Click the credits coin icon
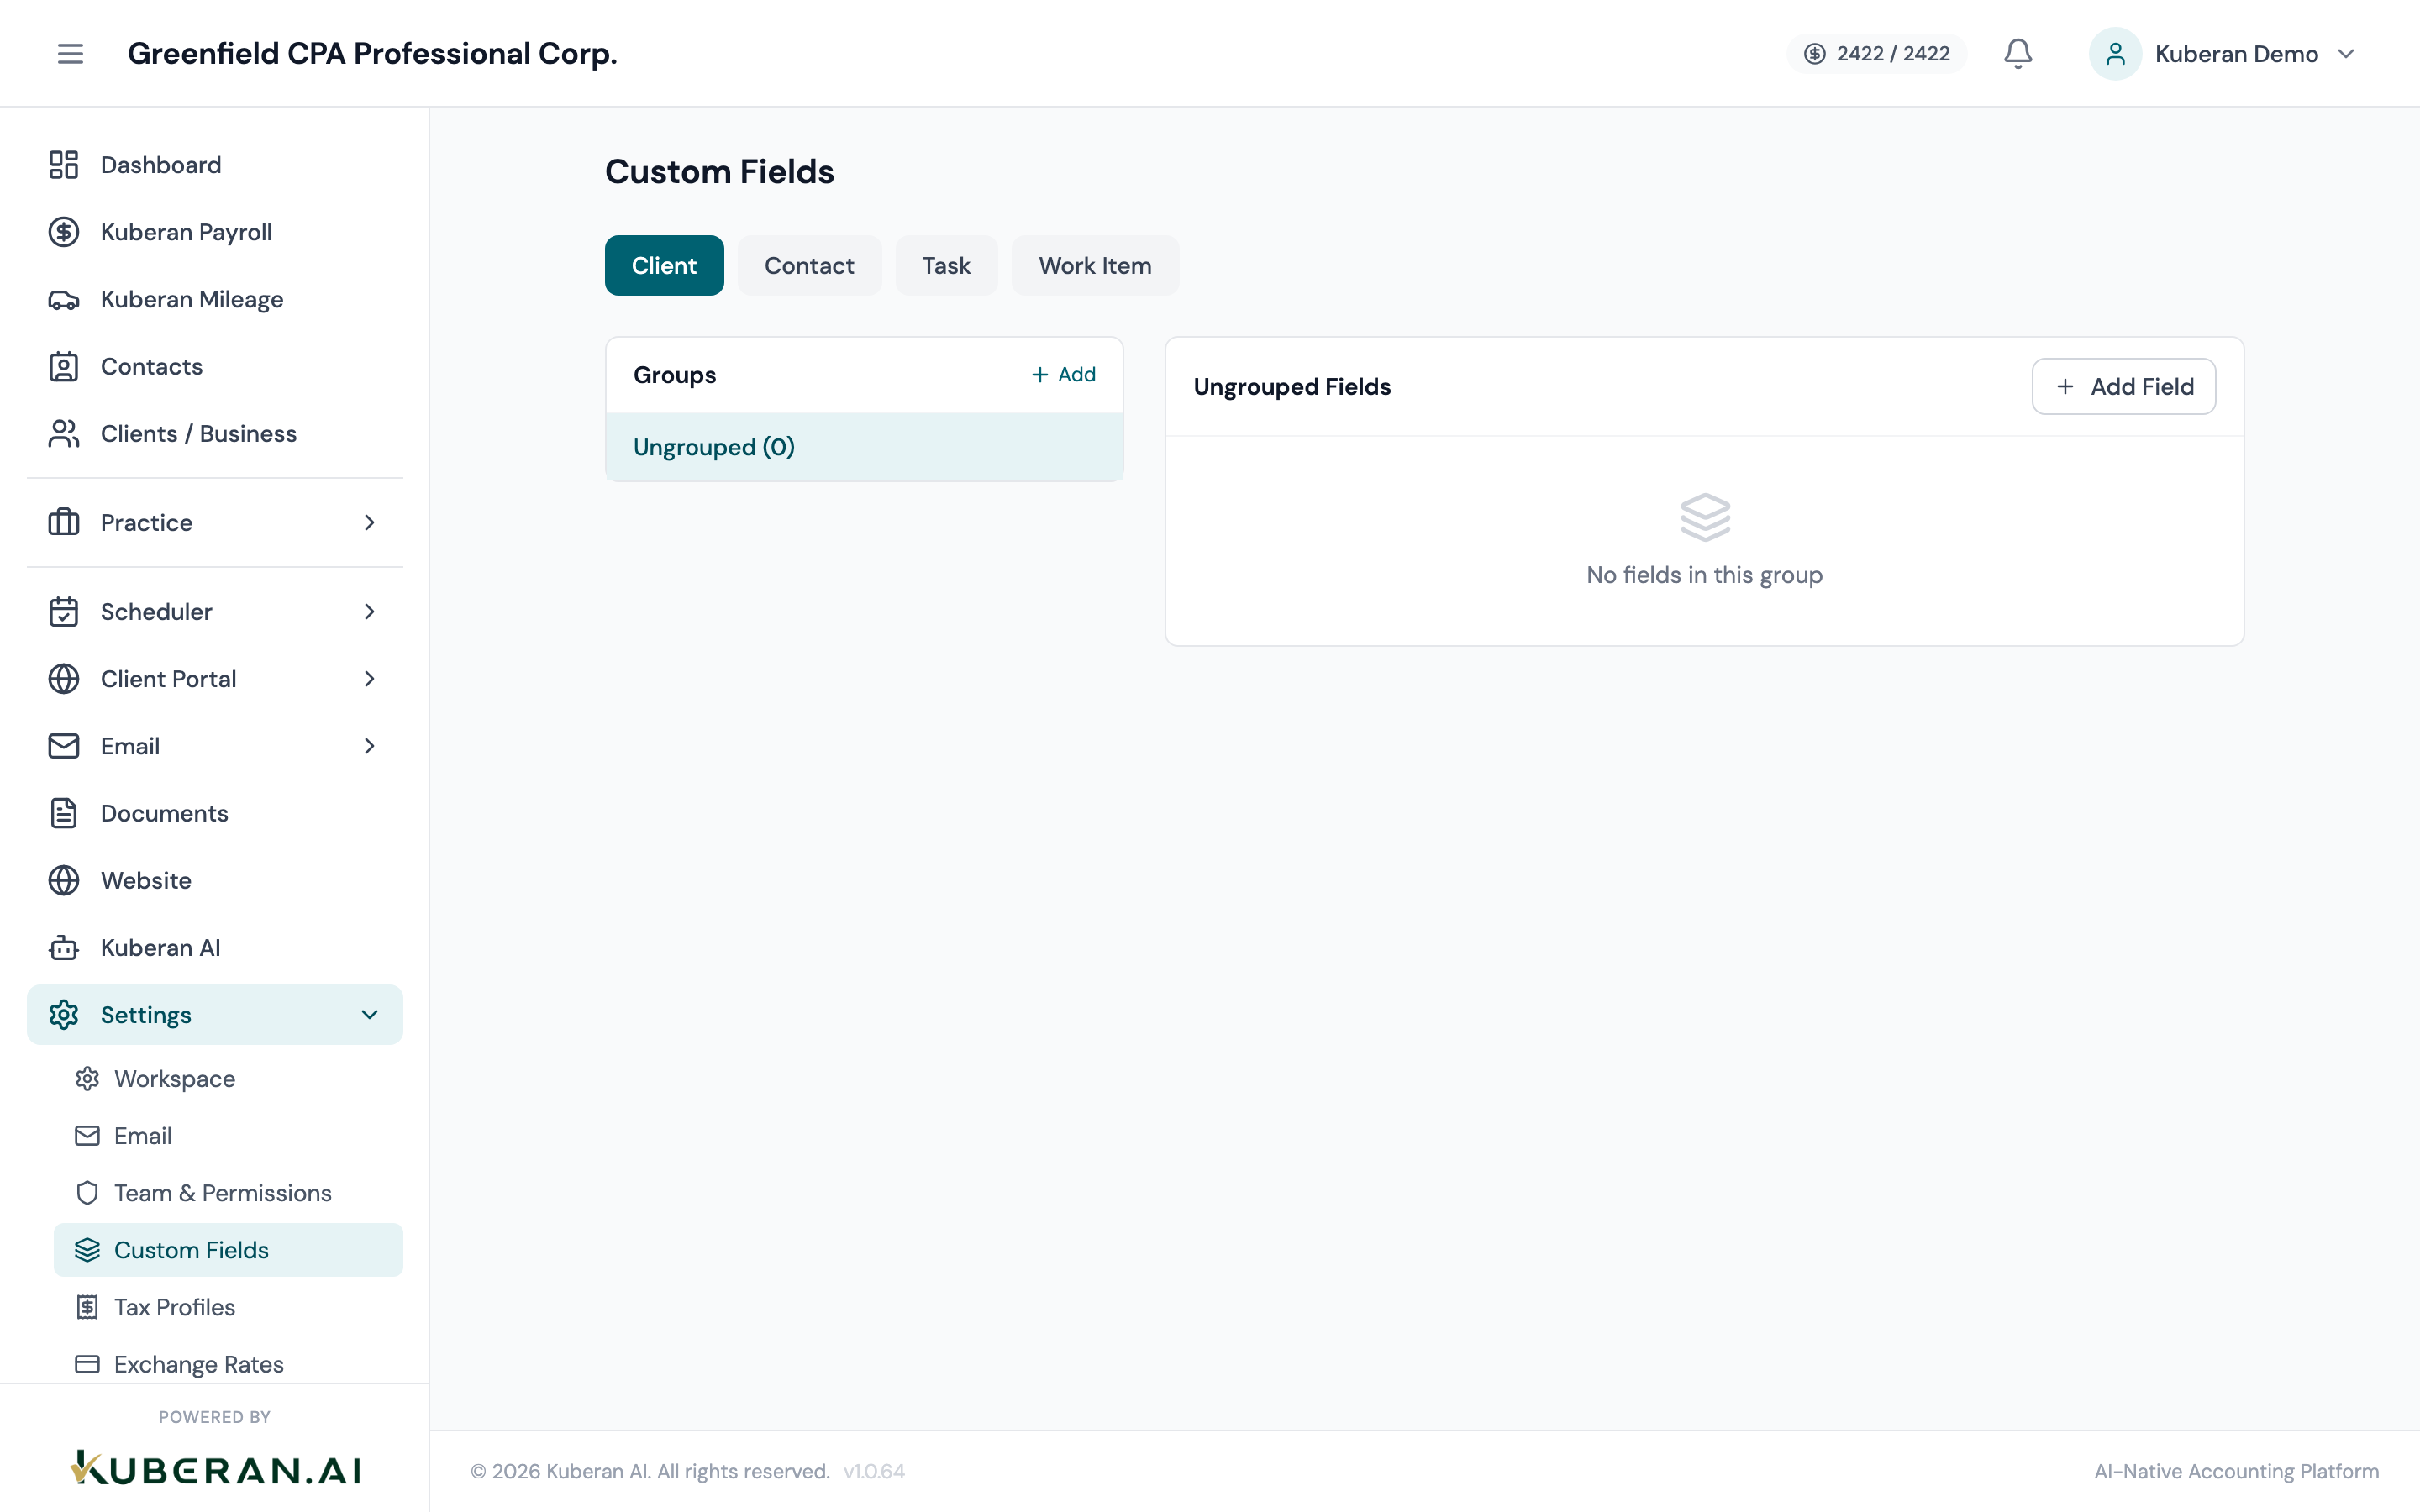 (1814, 54)
